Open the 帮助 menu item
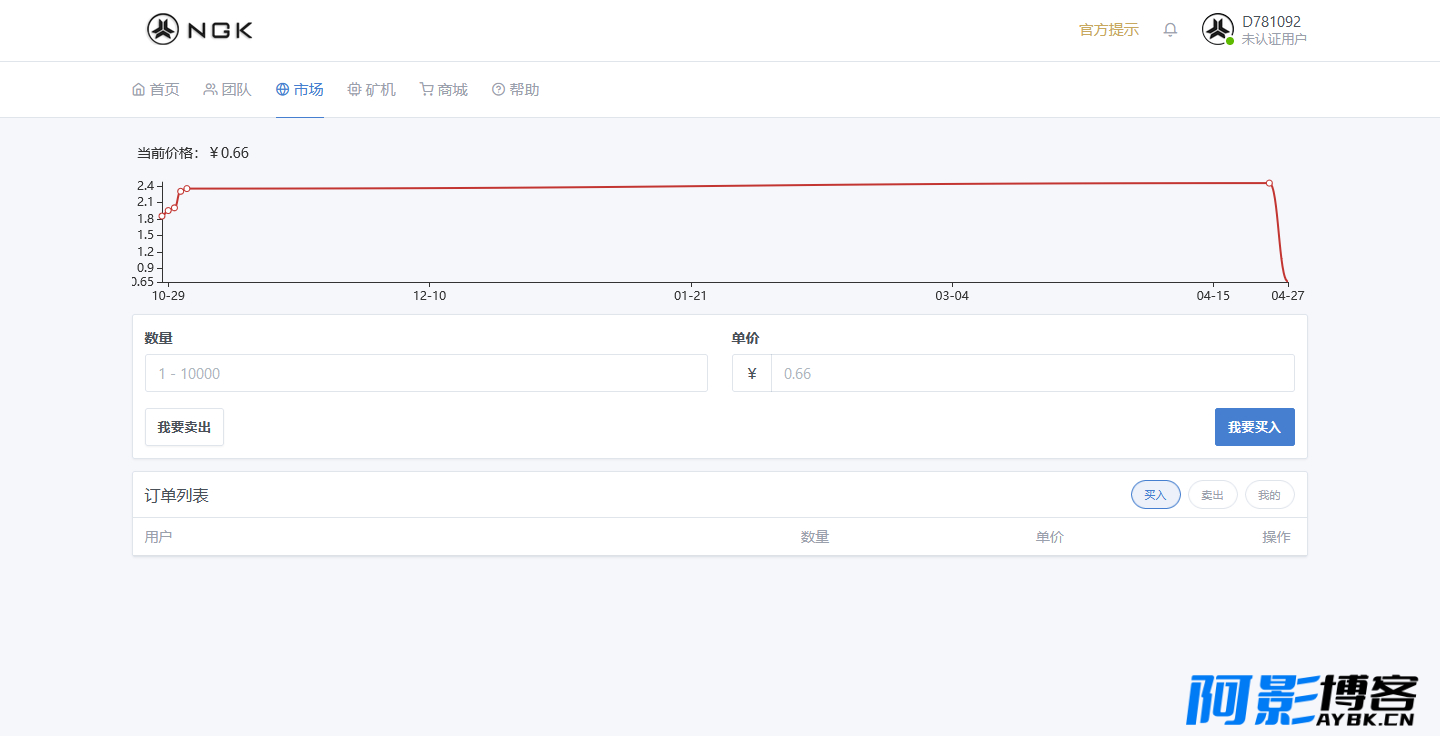 pyautogui.click(x=524, y=90)
